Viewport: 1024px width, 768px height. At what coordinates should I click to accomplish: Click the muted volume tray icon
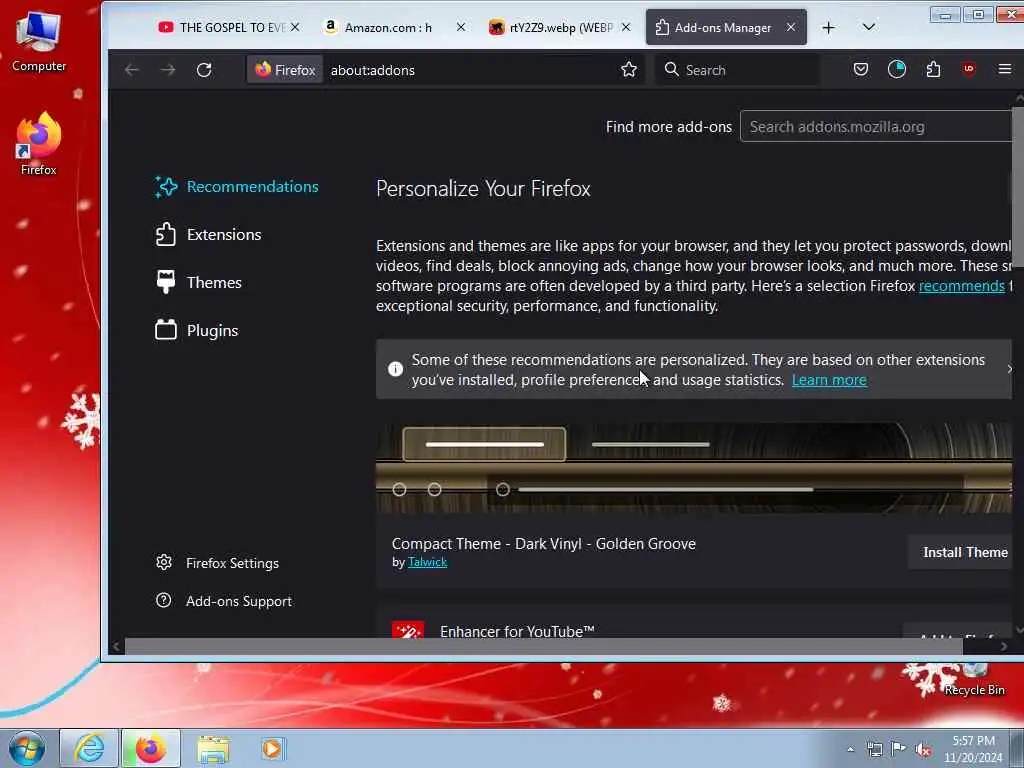[923, 750]
